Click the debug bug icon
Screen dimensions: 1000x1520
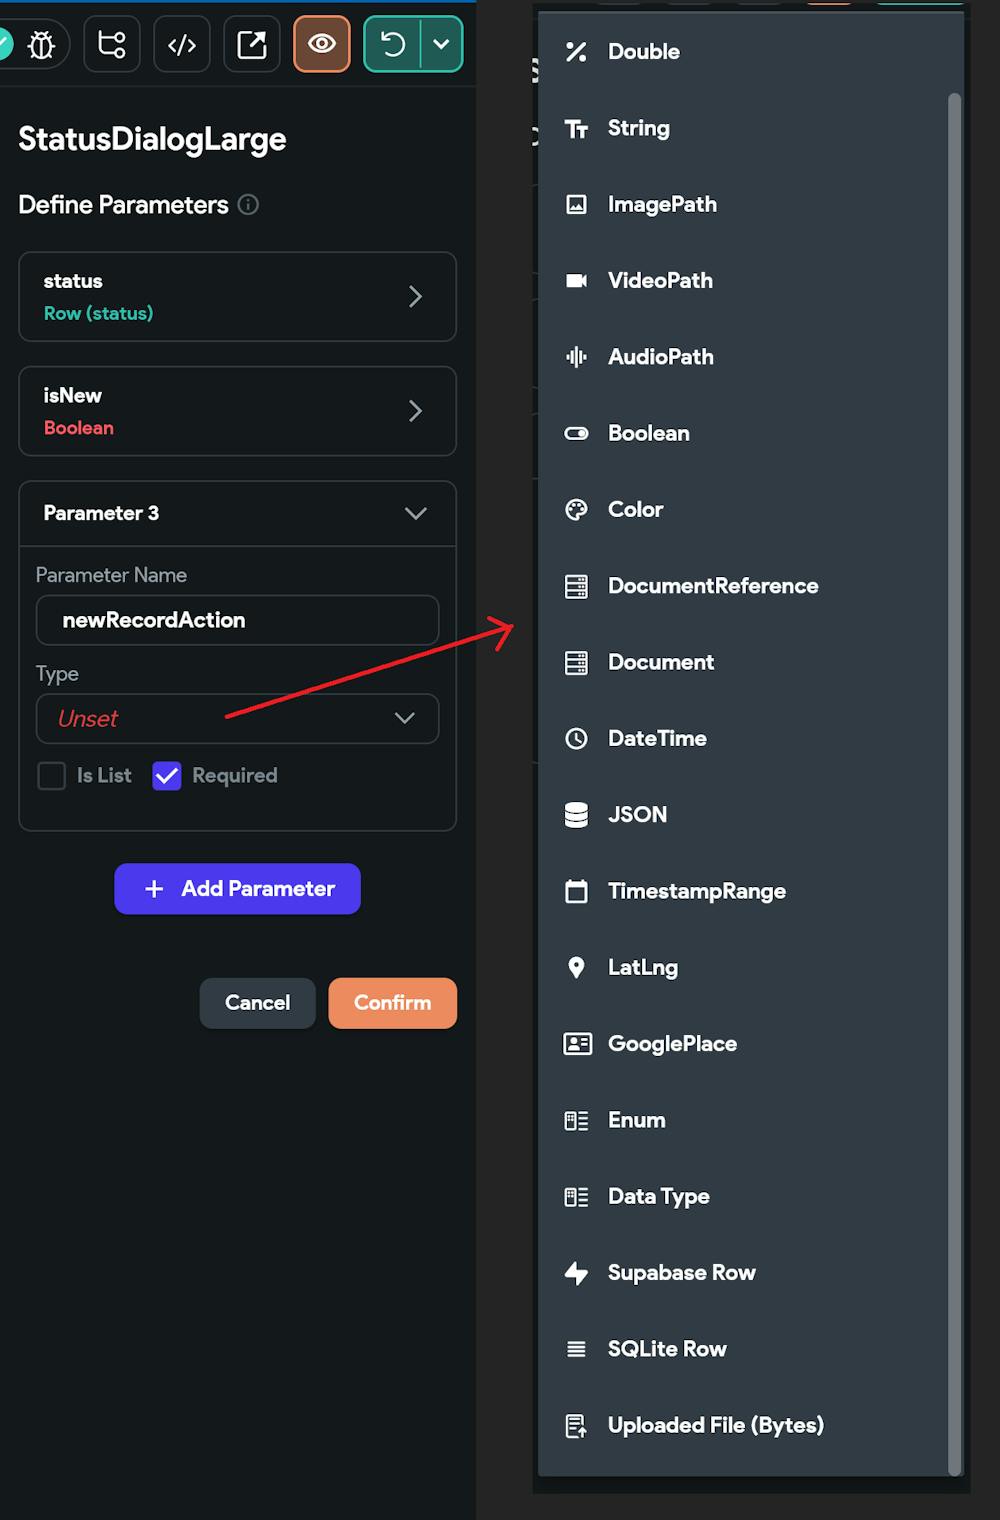pyautogui.click(x=41, y=45)
